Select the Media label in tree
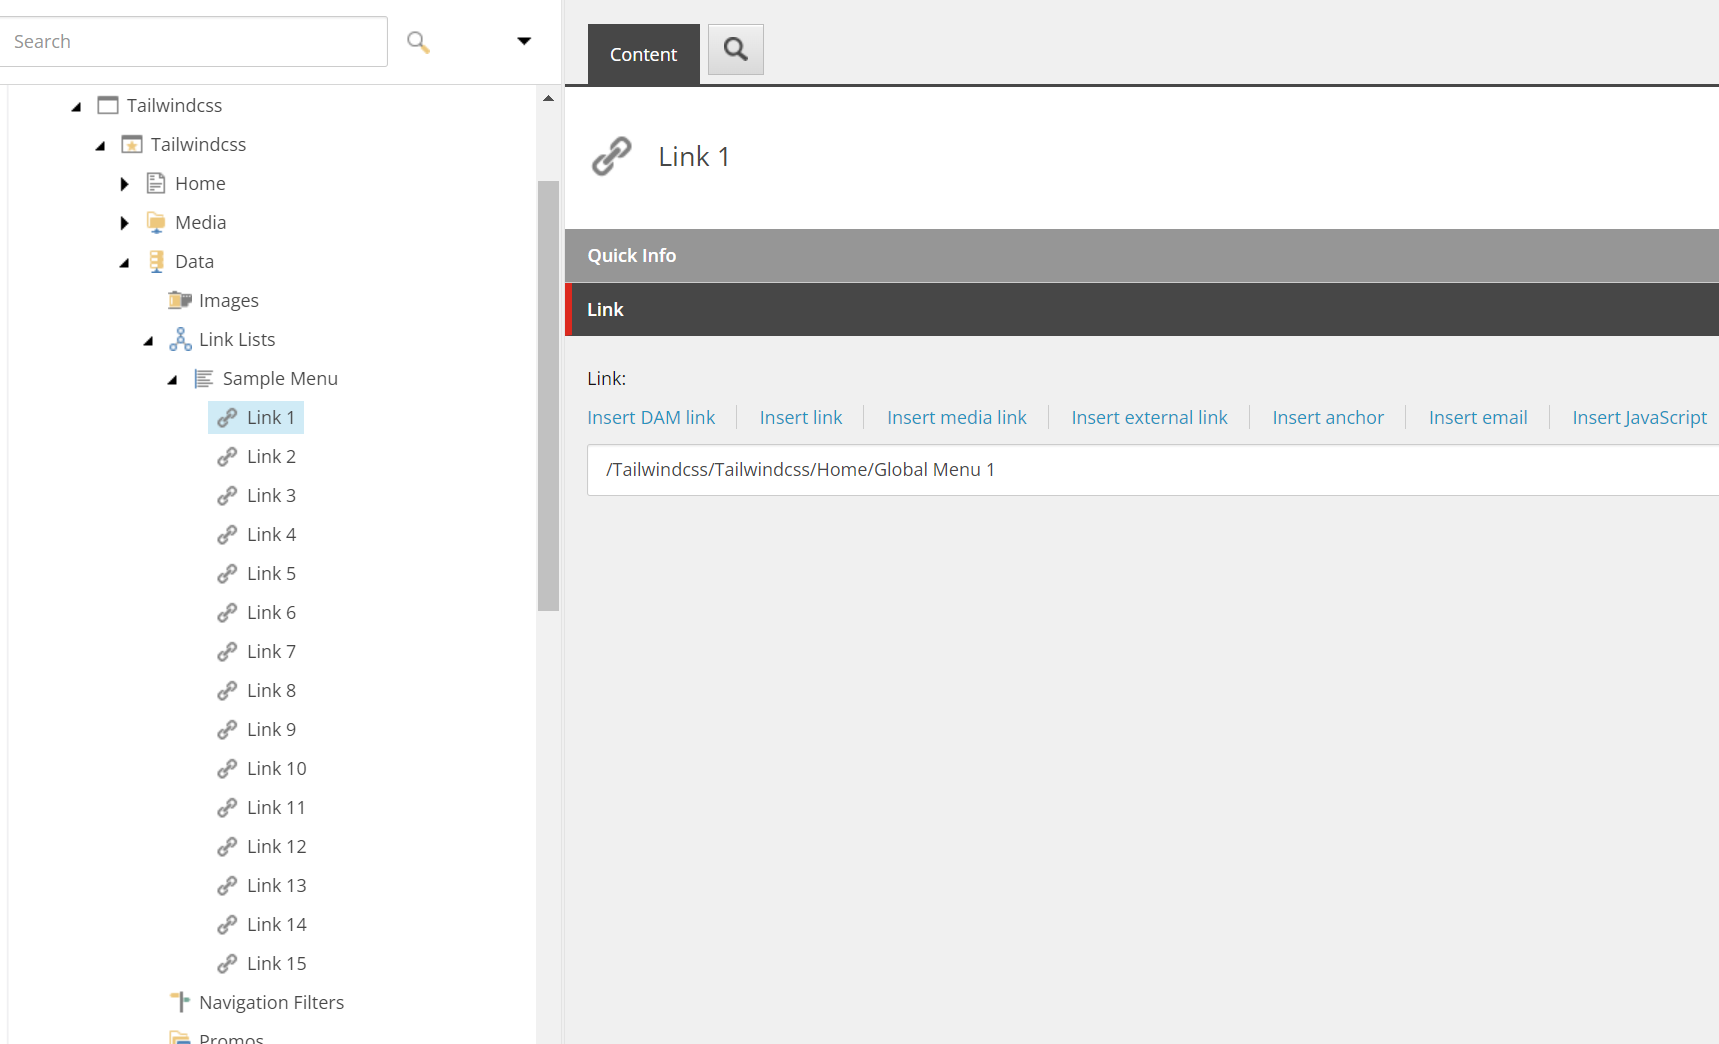 point(200,222)
